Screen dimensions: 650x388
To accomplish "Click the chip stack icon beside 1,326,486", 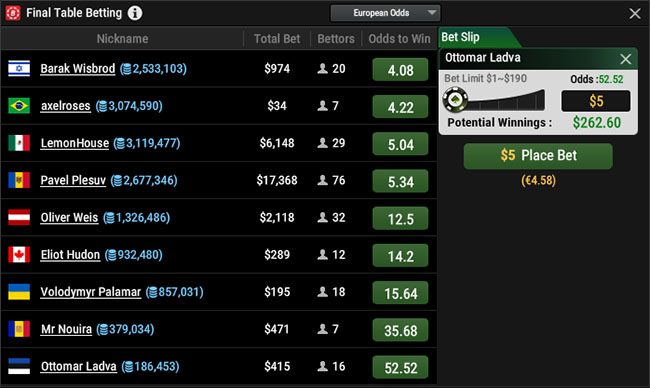I will pyautogui.click(x=110, y=218).
